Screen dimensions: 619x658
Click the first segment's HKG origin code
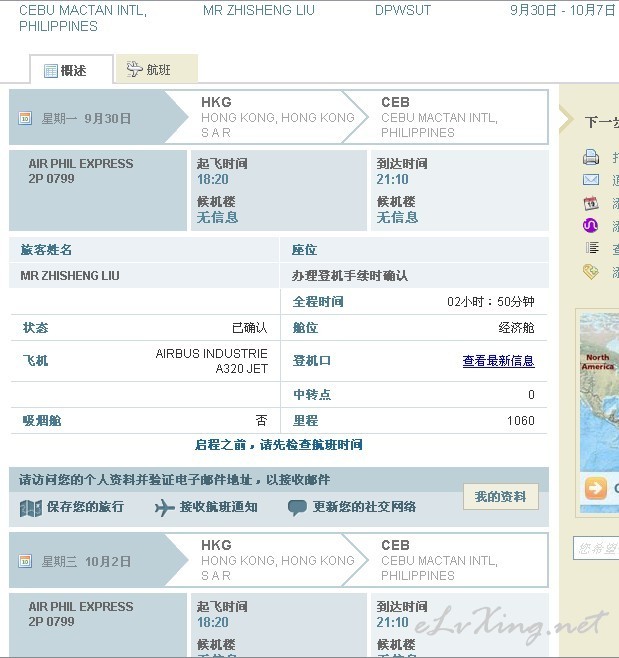click(216, 102)
